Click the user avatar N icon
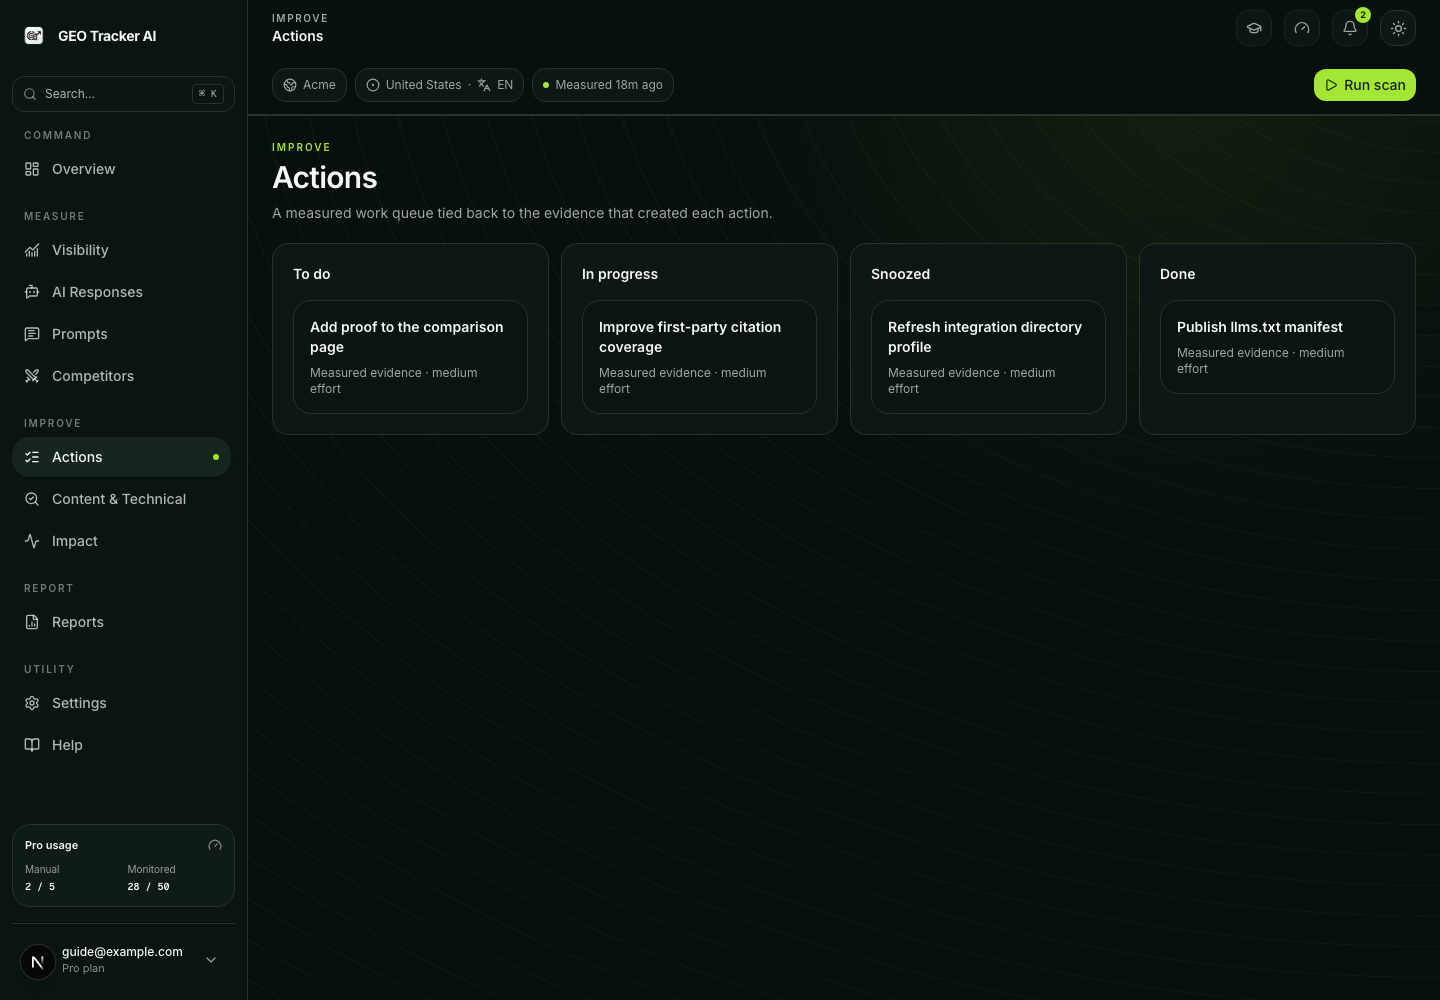Image resolution: width=1440 pixels, height=1000 pixels. click(38, 962)
